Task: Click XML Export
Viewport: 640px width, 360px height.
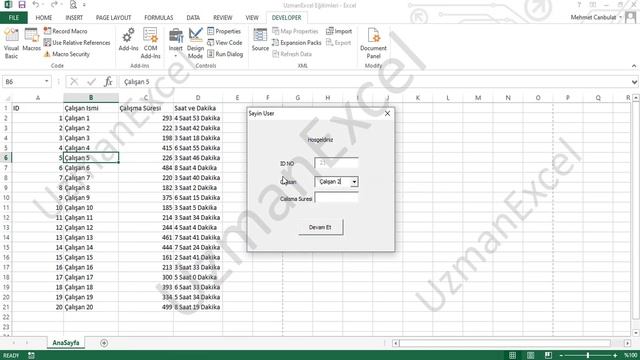Action: click(338, 42)
